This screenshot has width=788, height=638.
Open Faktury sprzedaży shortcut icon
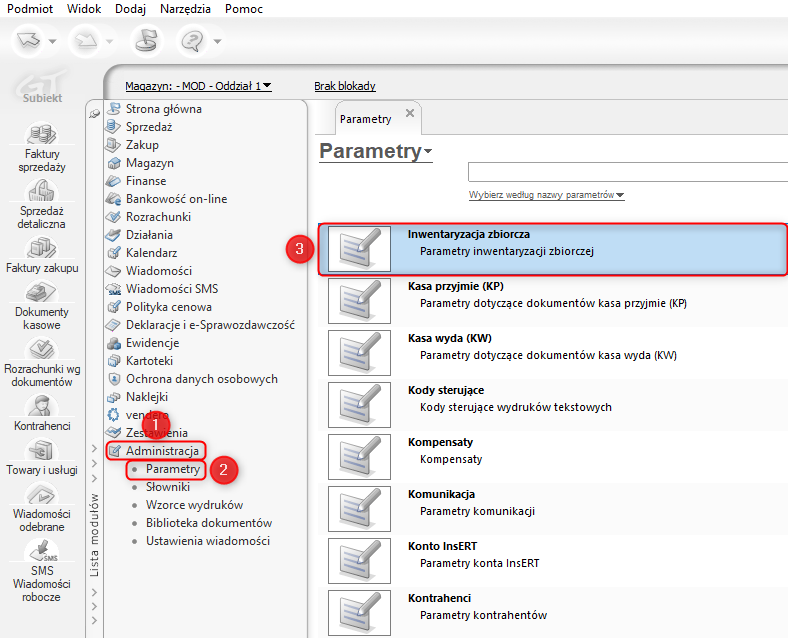pos(42,134)
